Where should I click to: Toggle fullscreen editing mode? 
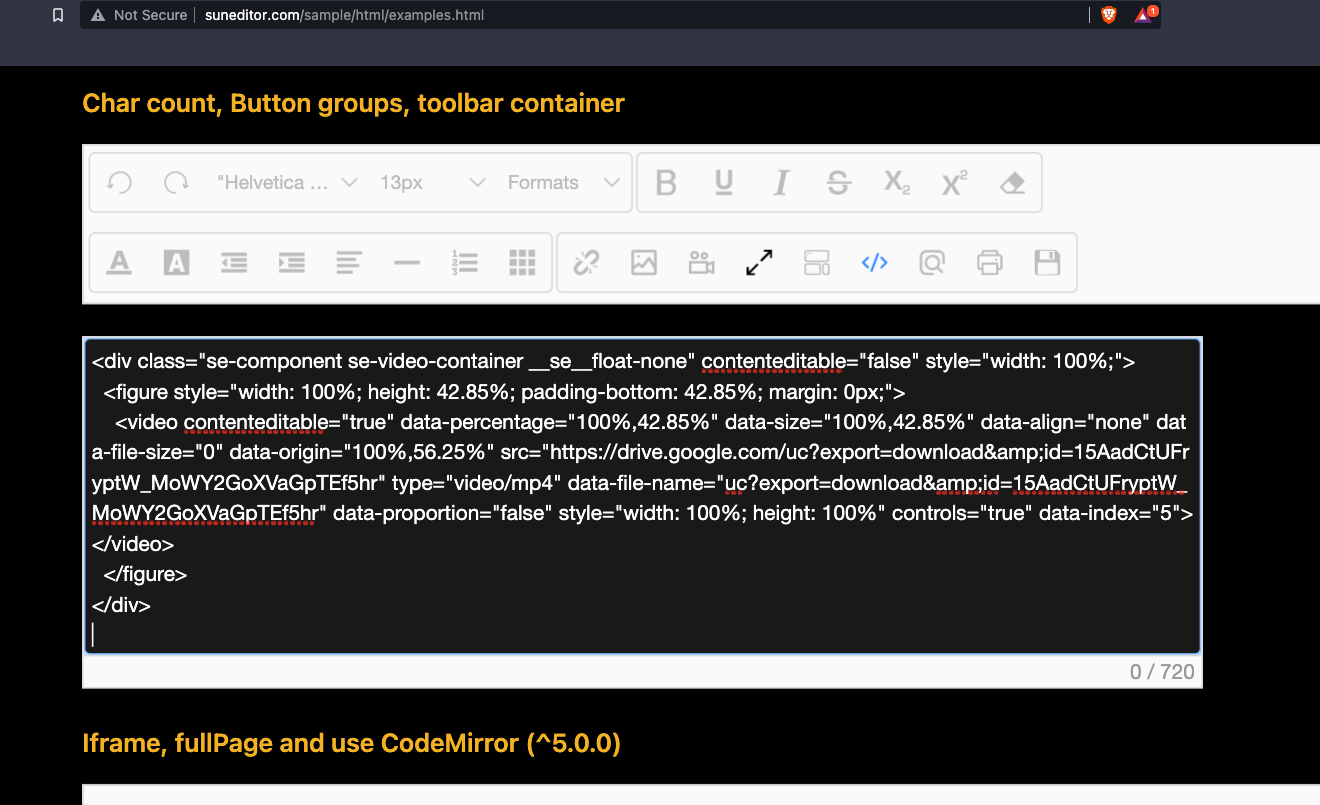coord(759,262)
